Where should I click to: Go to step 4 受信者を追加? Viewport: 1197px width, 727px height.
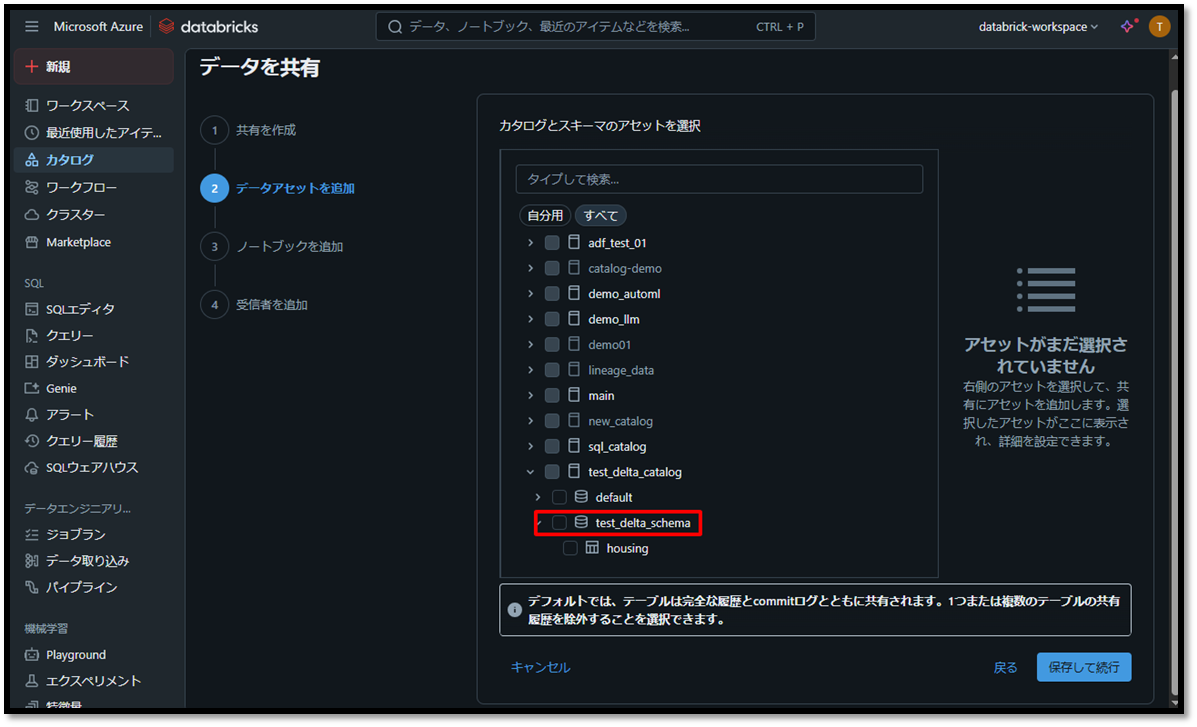[254, 305]
